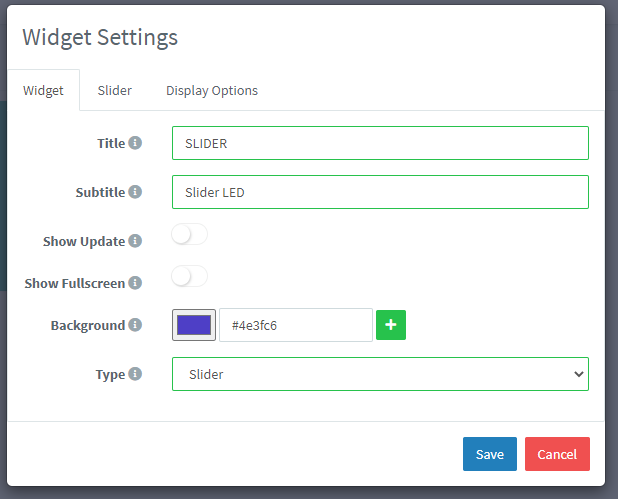Click the #4e3fc6 hex color field

296,325
